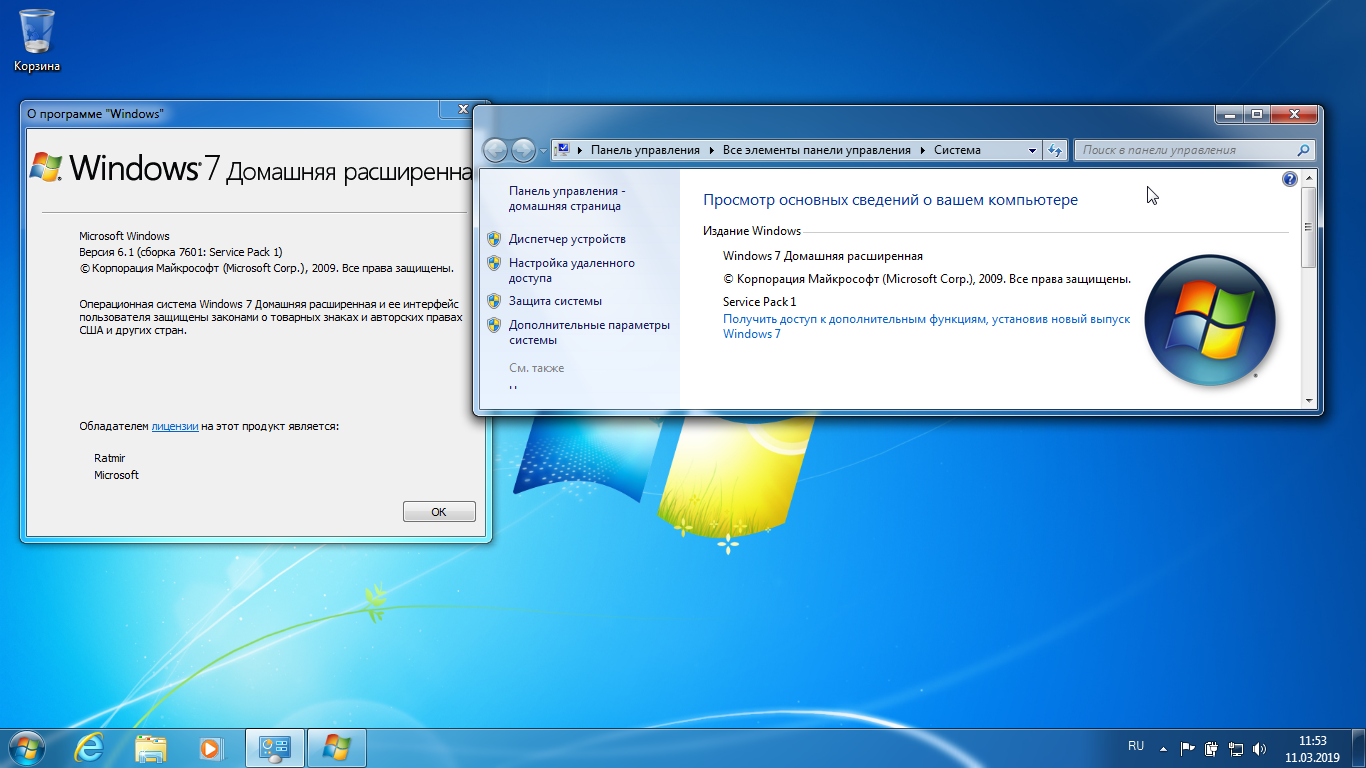The width and height of the screenshot is (1366, 768).
Task: Click the search magnifier in control panel search
Action: tap(1303, 150)
